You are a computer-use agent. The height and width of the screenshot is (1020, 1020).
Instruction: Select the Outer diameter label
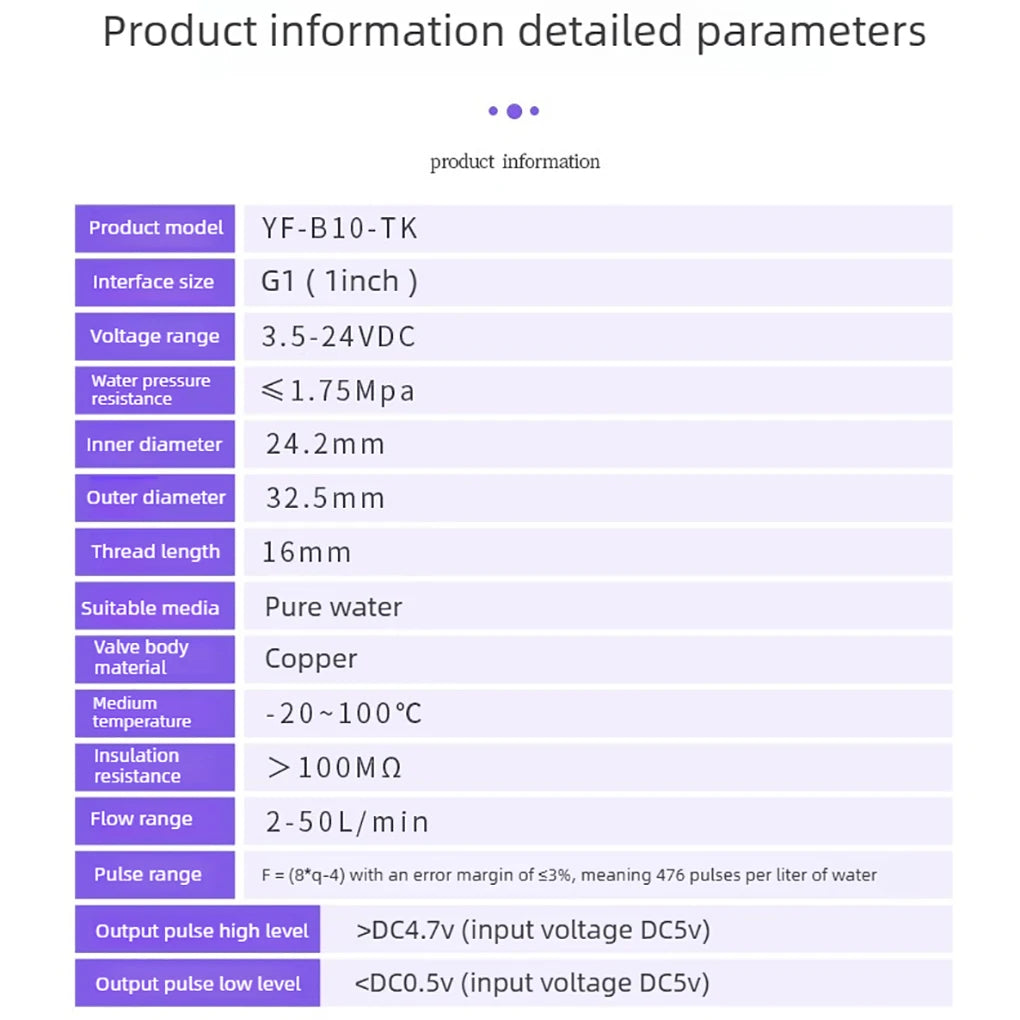[155, 498]
